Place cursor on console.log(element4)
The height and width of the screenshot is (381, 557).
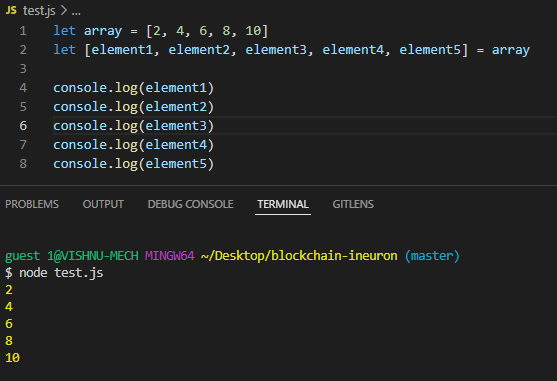(x=134, y=145)
